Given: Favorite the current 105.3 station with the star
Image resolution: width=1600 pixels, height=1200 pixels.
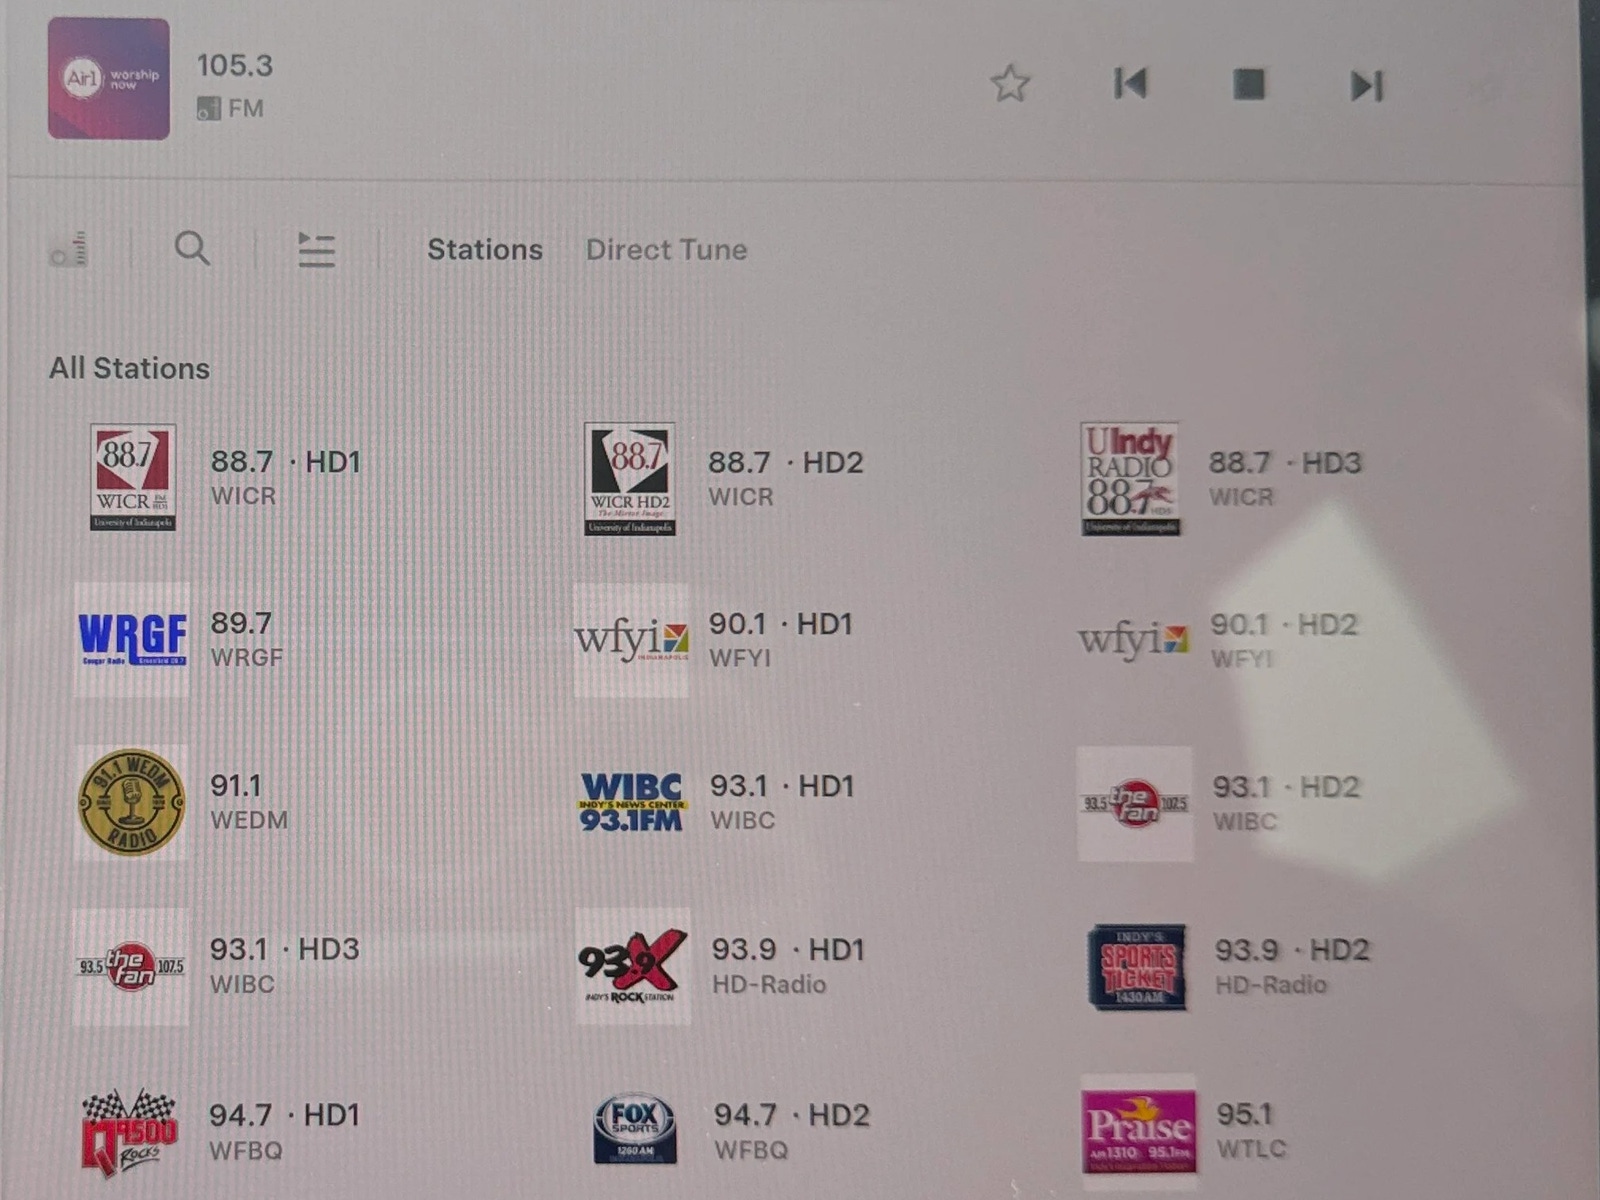Looking at the screenshot, I should point(1010,84).
